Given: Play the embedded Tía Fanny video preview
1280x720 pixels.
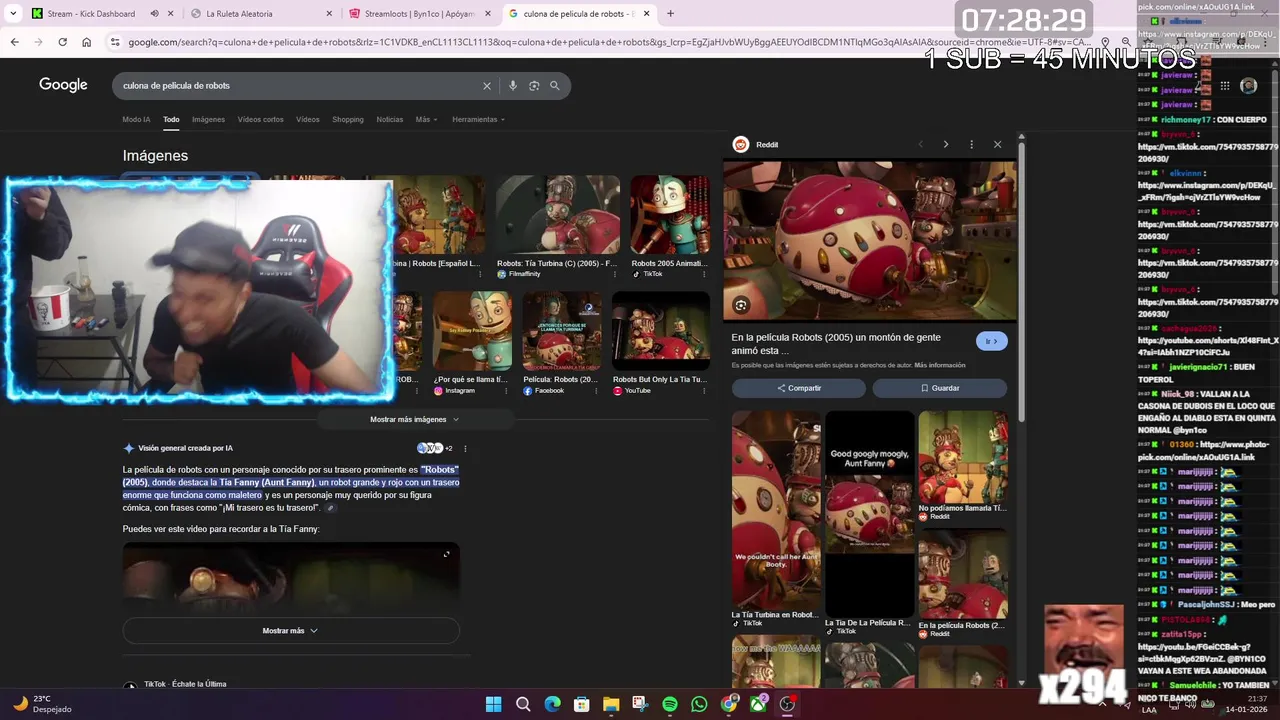Looking at the screenshot, I should click(291, 578).
